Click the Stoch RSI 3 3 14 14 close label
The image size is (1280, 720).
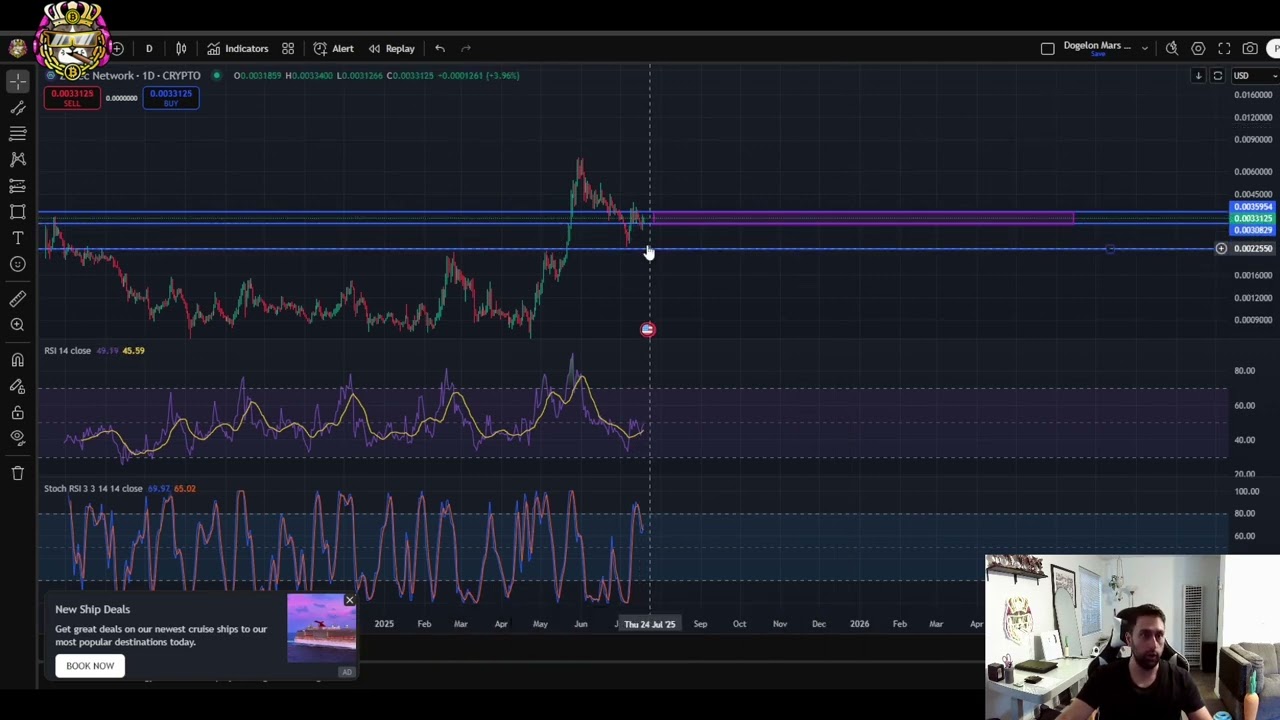93,489
